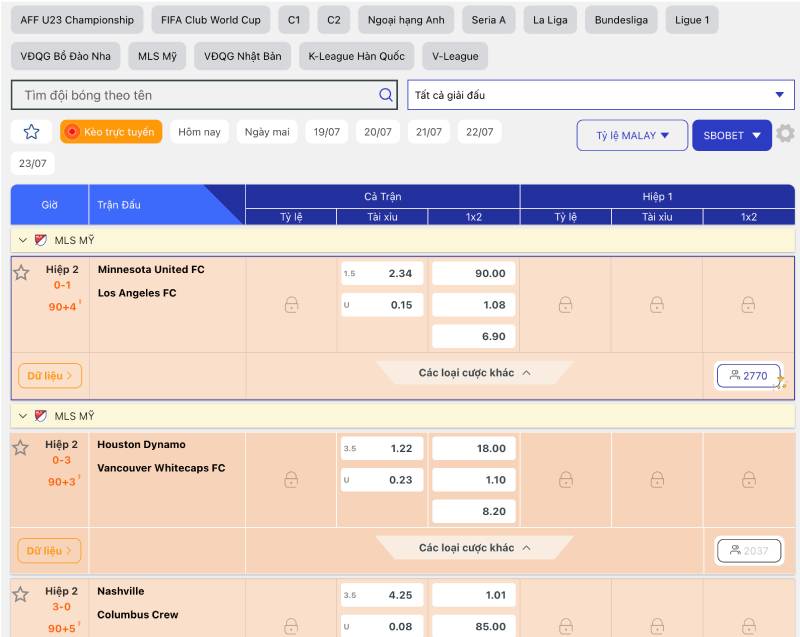800x637 pixels.
Task: Switch to the La Liga tab
Action: click(549, 20)
